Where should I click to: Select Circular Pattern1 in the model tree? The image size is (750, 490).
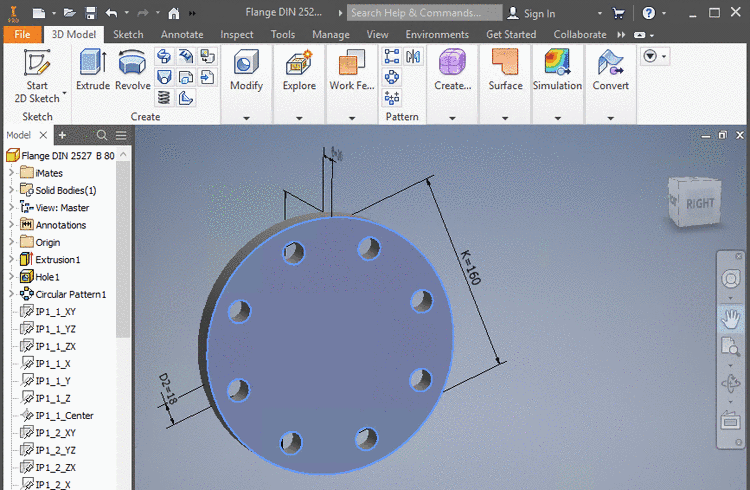click(x=70, y=294)
